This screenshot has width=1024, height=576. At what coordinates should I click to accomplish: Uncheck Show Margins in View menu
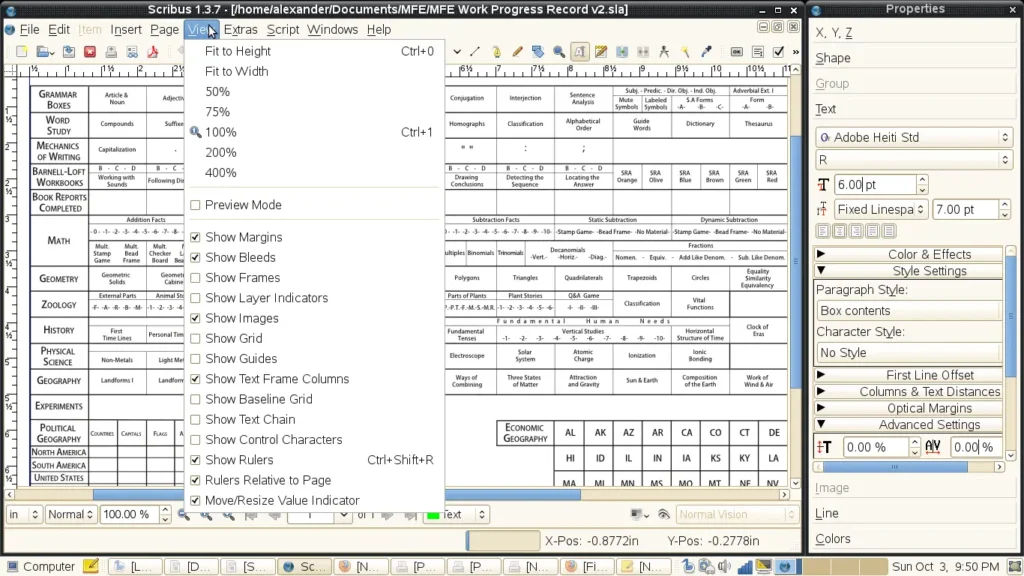pyautogui.click(x=195, y=238)
